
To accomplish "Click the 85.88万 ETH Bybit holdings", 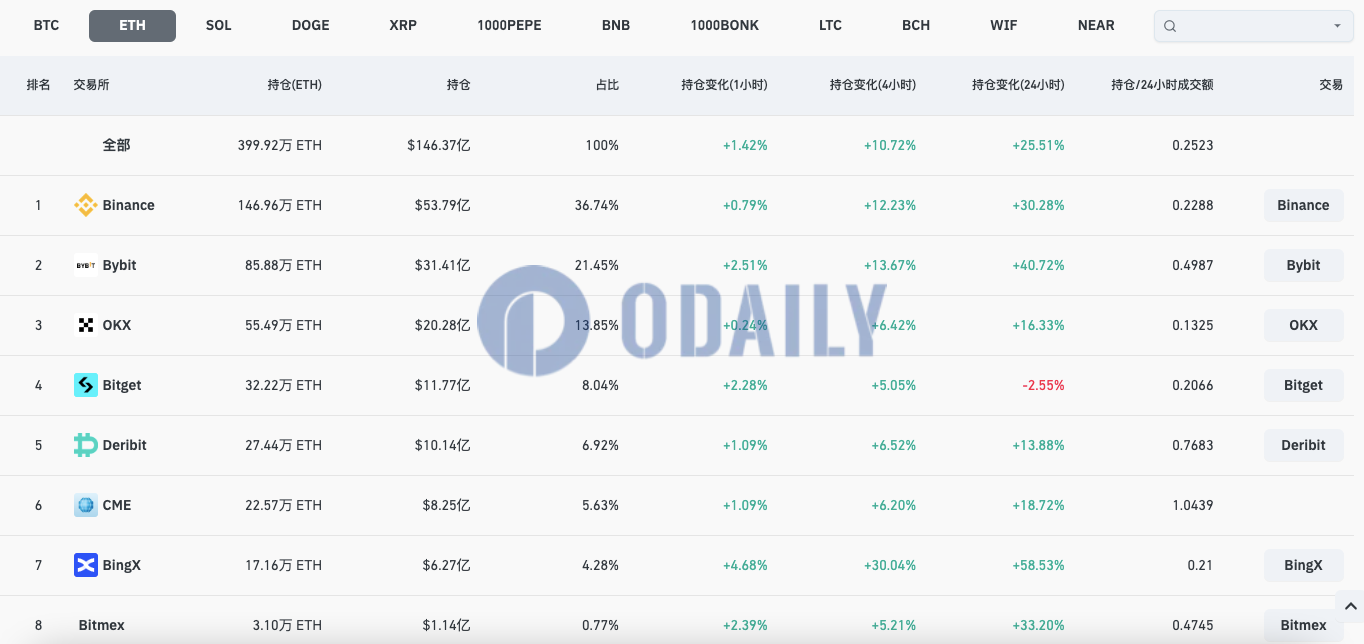I will click(x=284, y=265).
